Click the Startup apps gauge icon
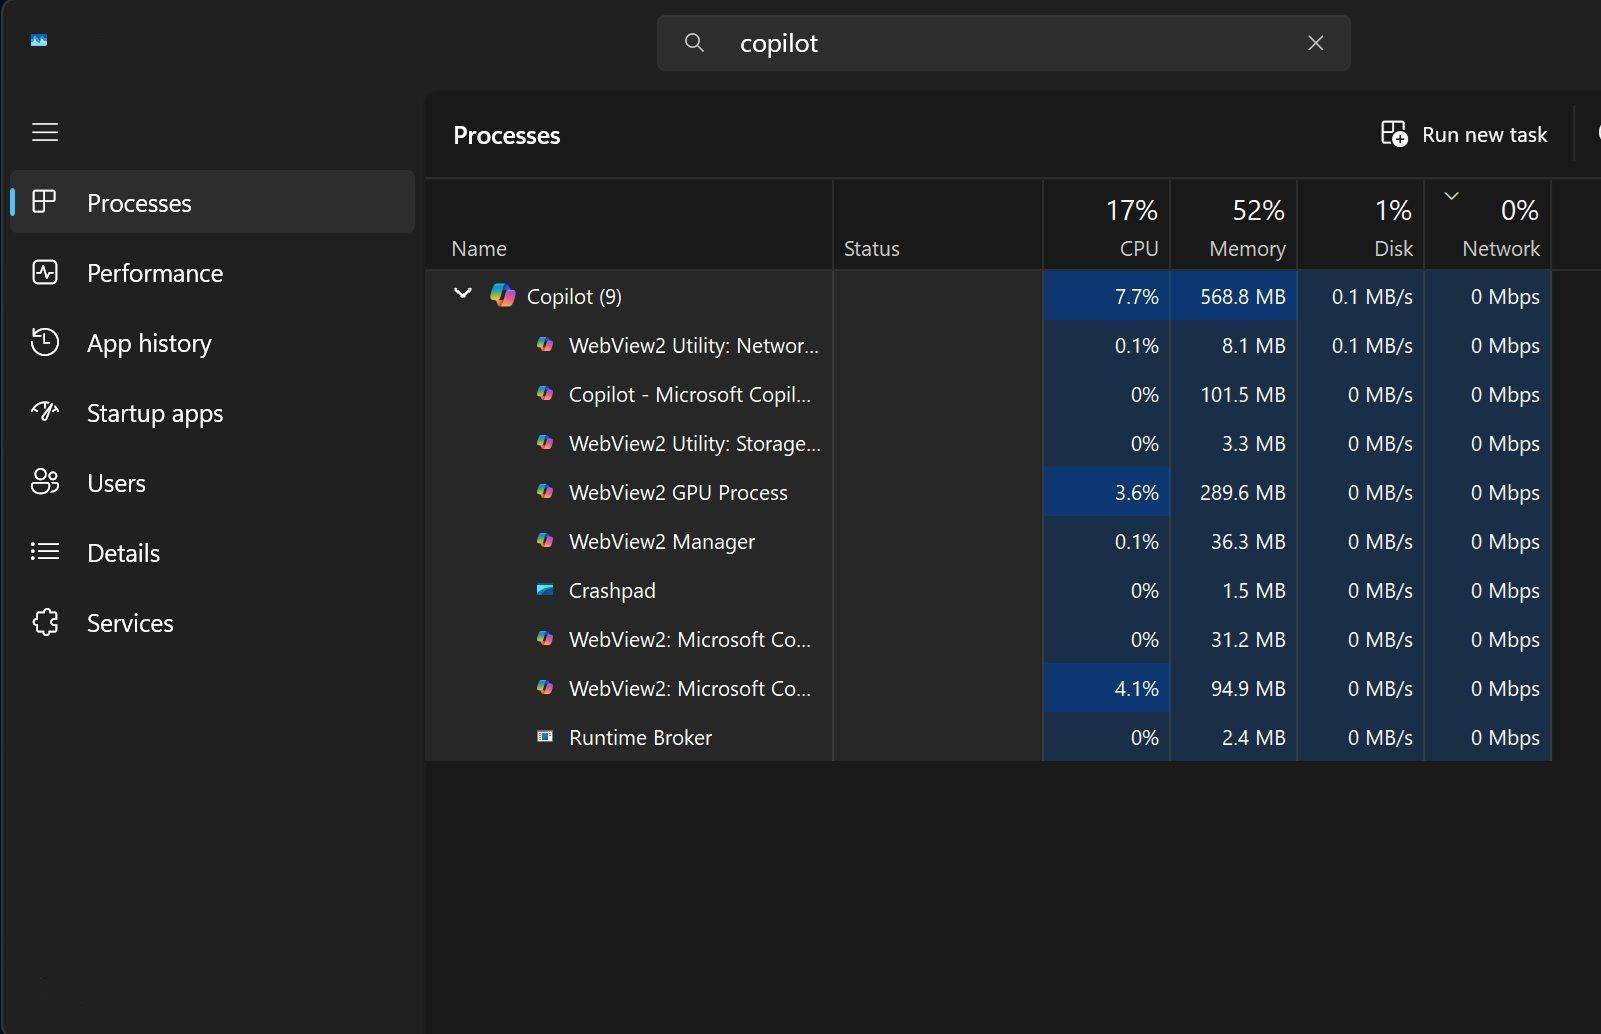 [45, 412]
